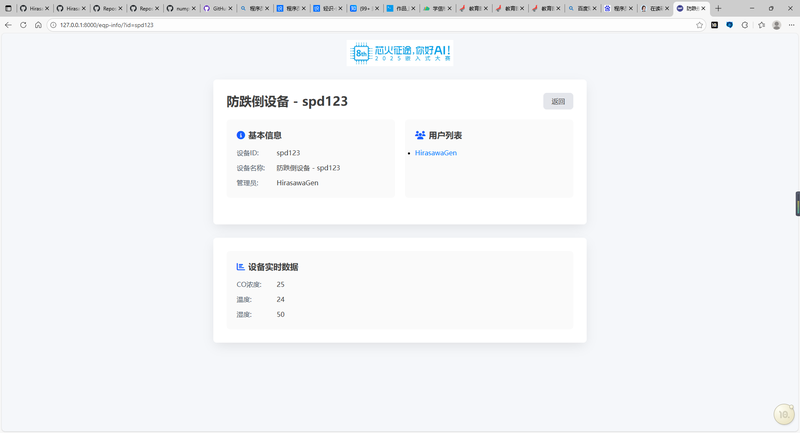Screen dimensions: 800x433
Task: Go back using the browser back arrow
Action: (x=9, y=24)
